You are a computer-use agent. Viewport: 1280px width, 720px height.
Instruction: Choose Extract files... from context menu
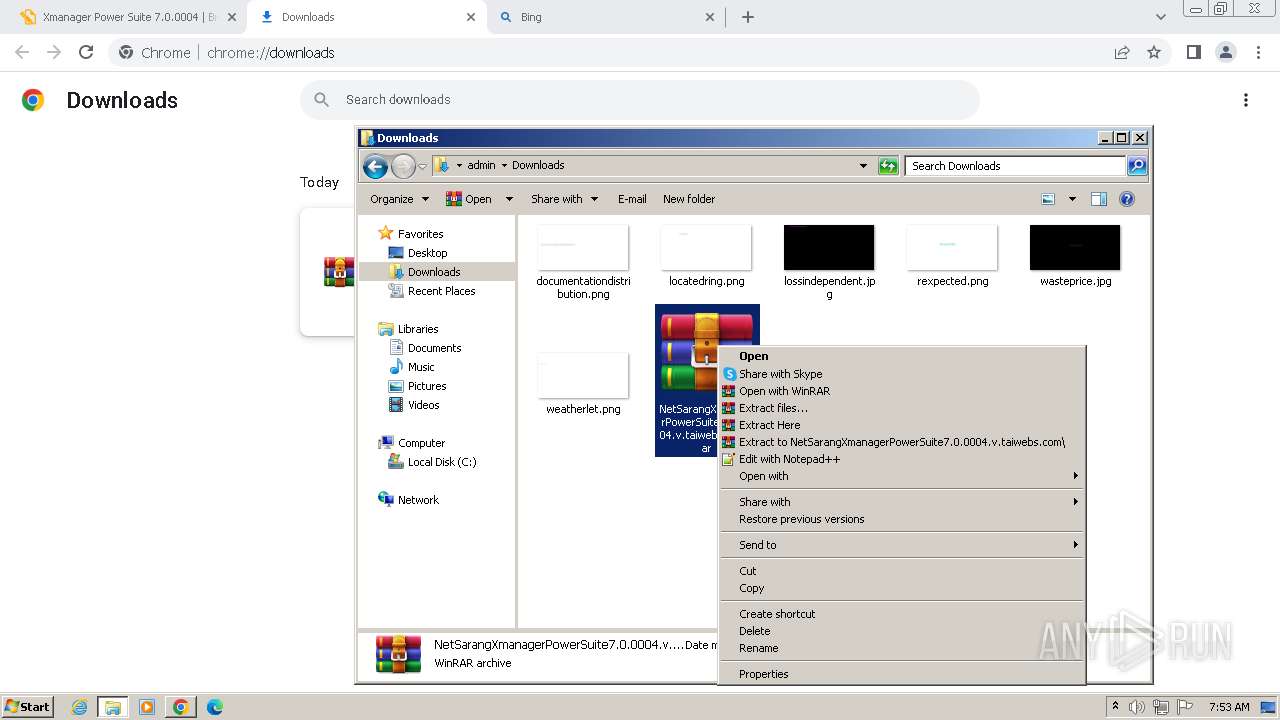pos(902,408)
